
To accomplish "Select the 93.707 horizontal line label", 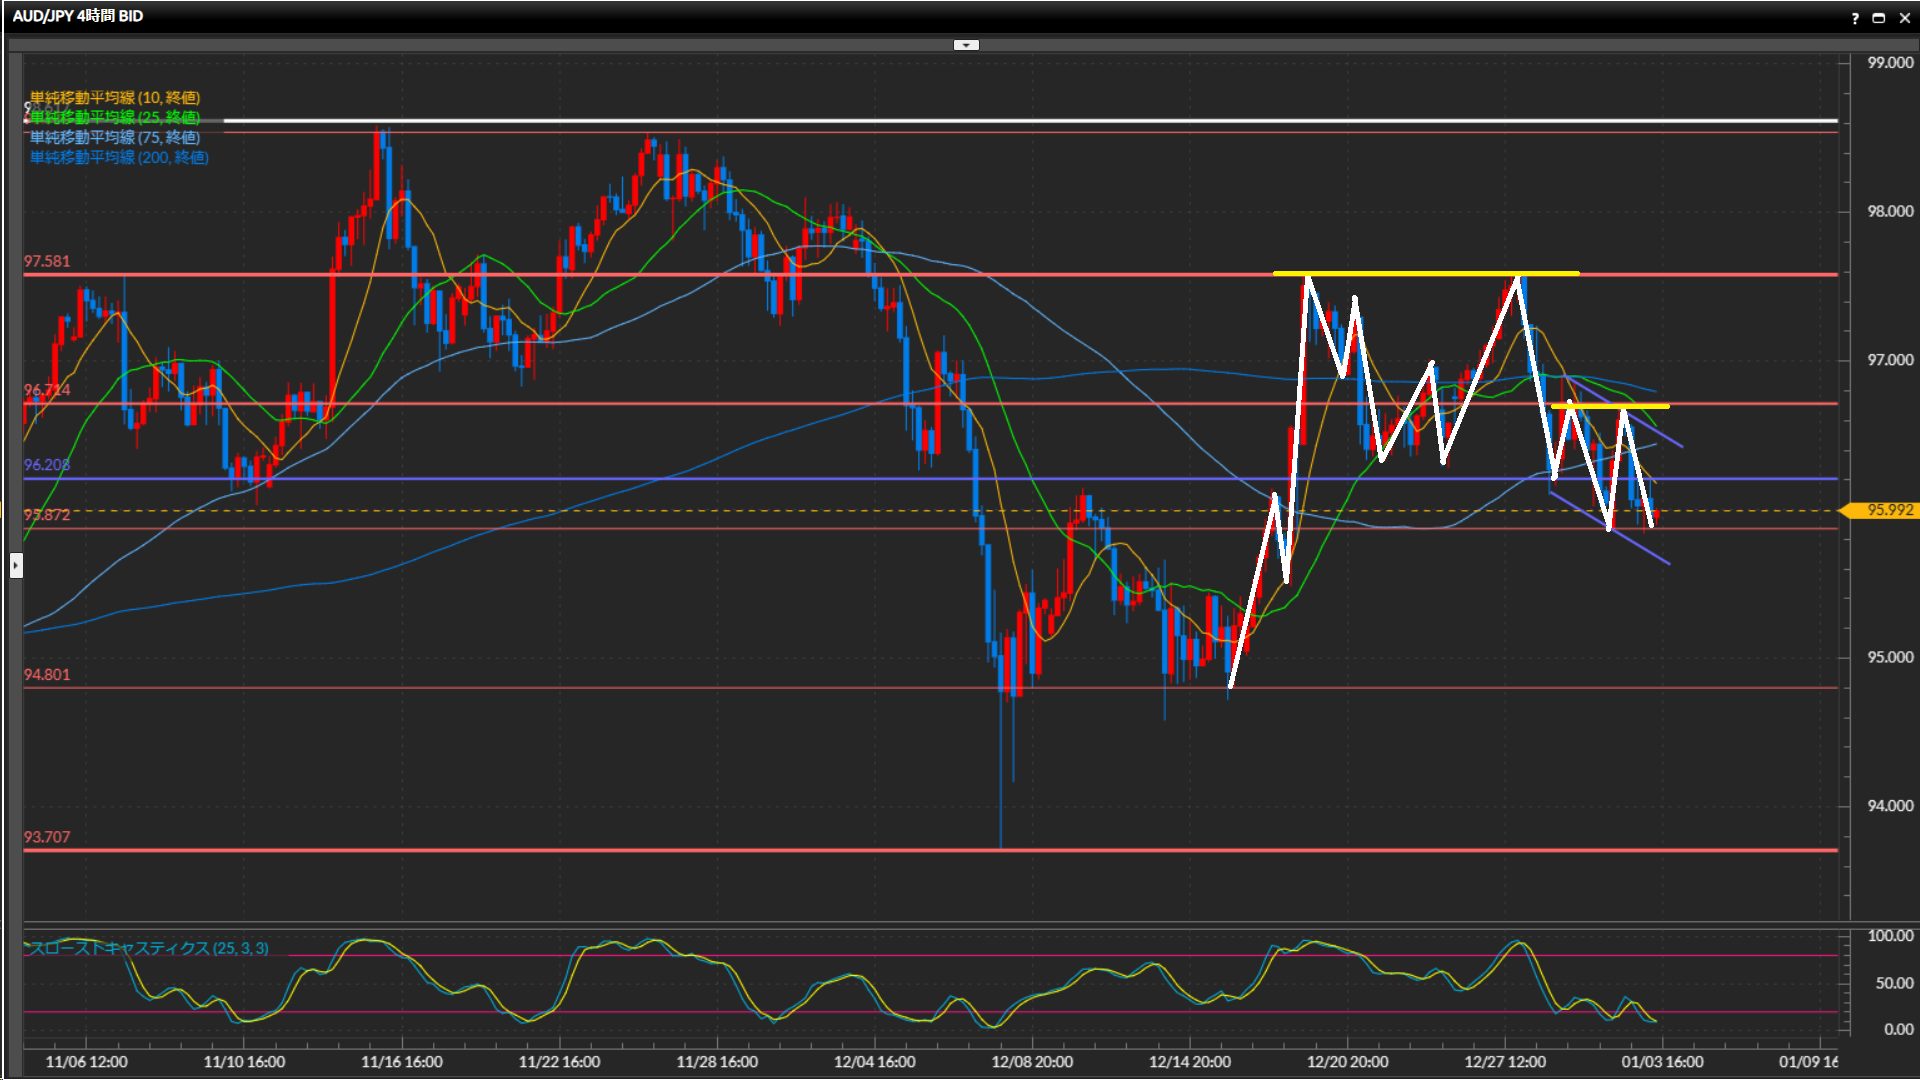I will 47,837.
